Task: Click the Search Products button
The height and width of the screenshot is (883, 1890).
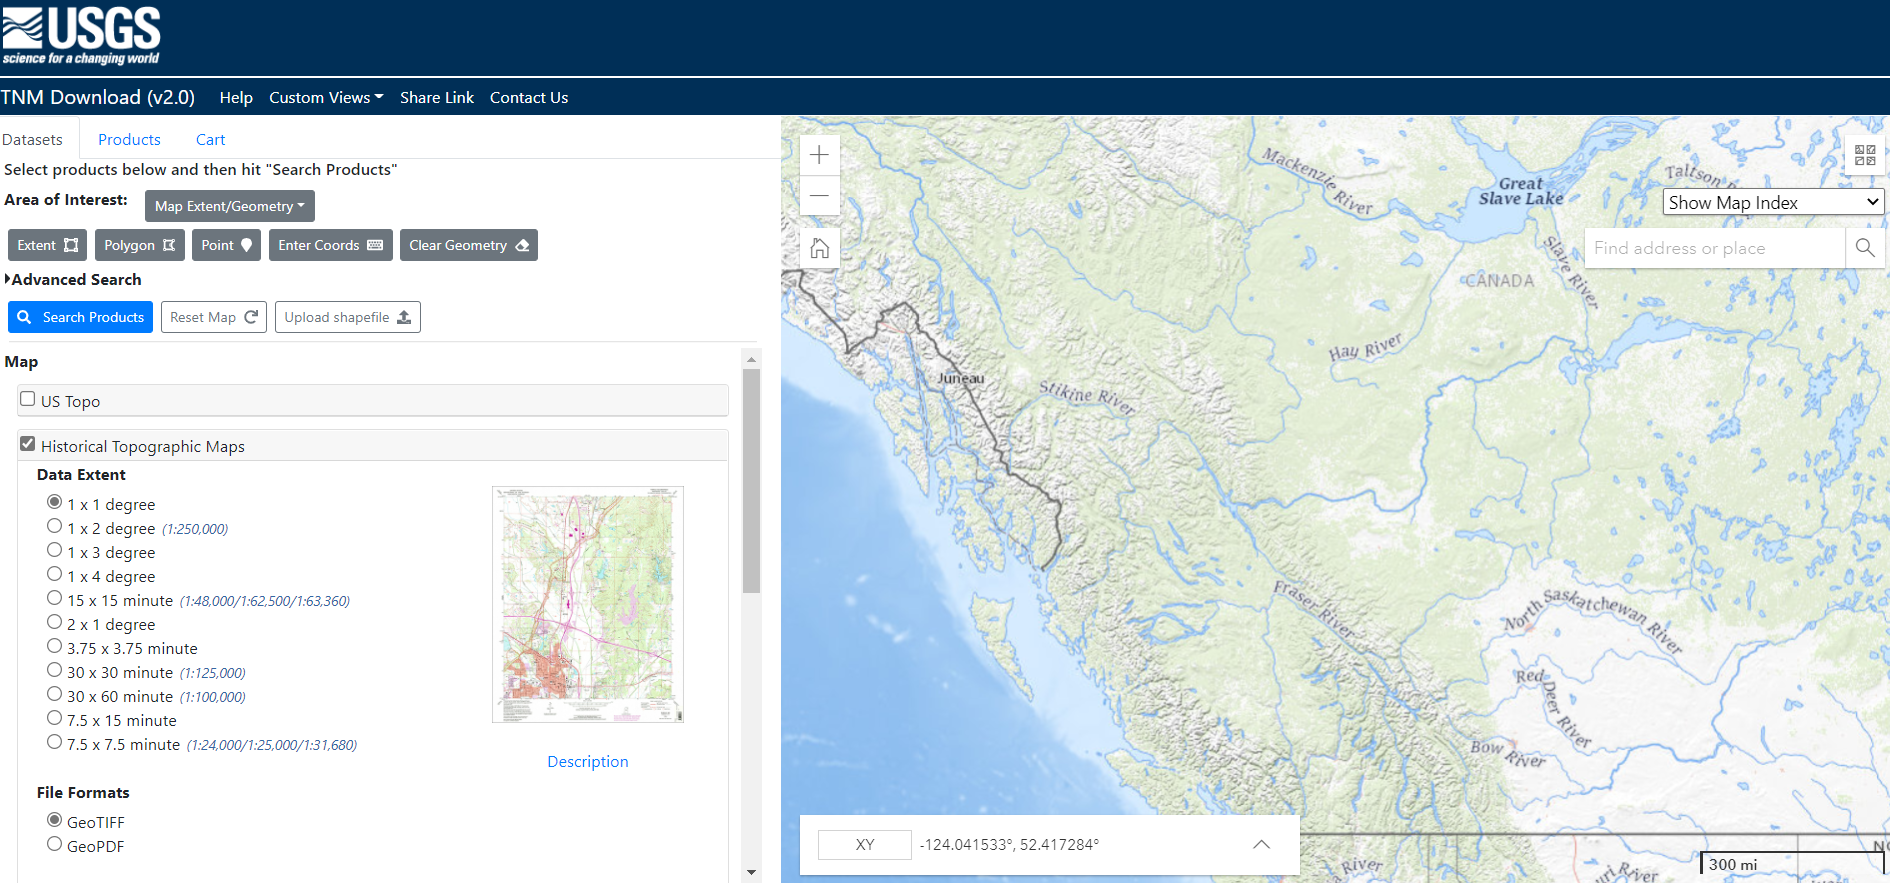Action: coord(81,317)
